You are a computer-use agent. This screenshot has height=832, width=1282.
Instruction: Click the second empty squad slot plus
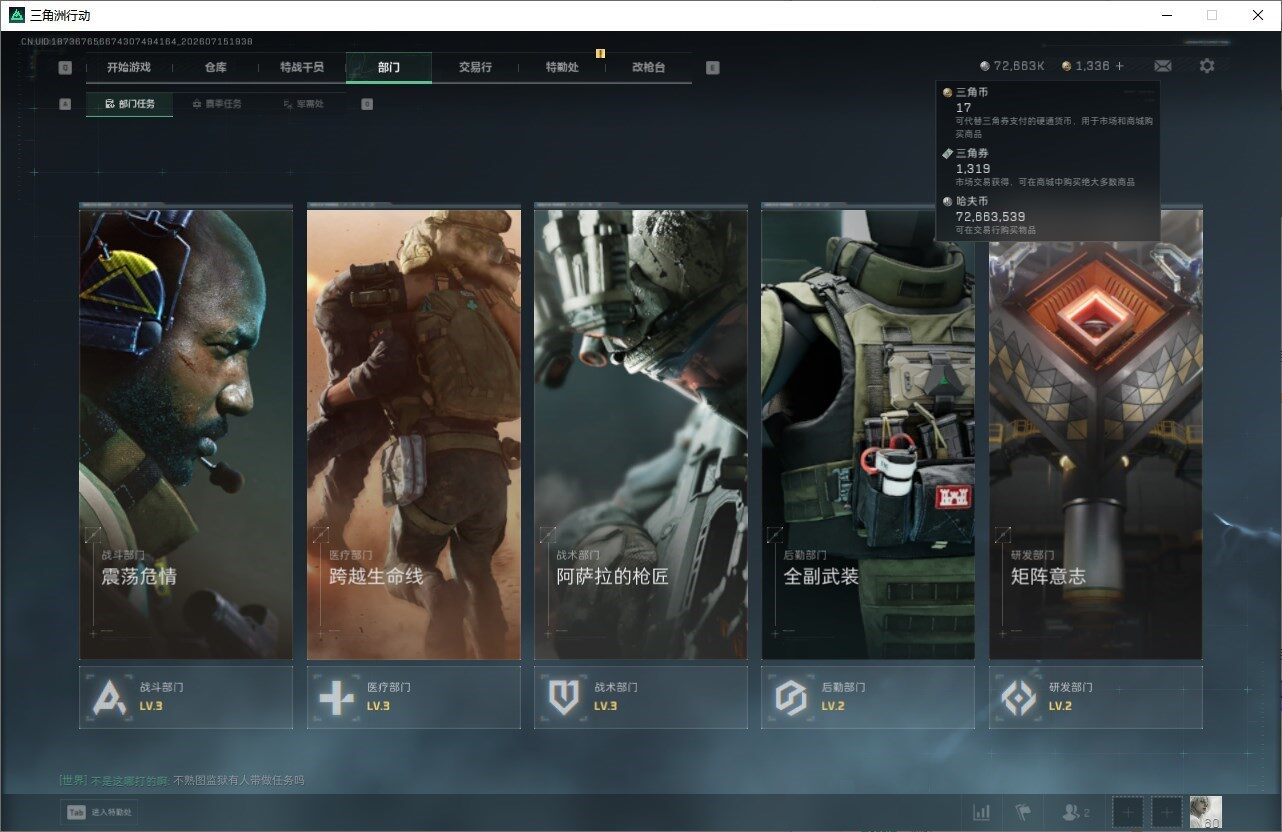coord(1166,812)
